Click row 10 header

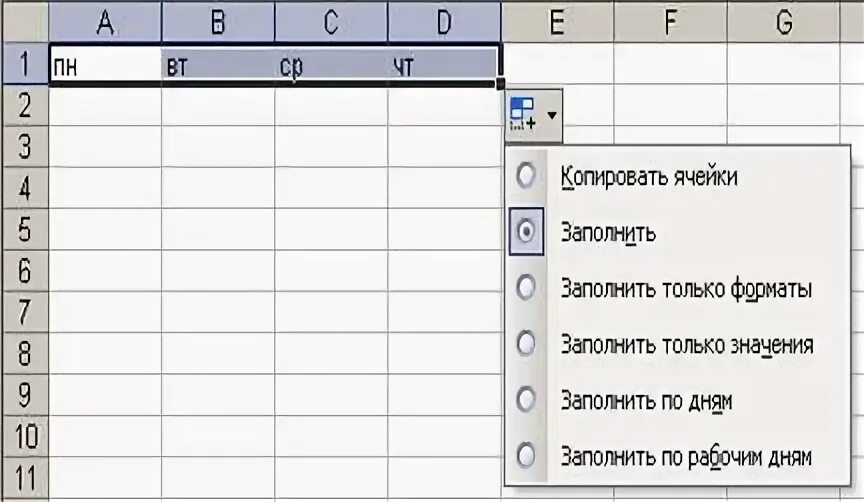point(25,436)
